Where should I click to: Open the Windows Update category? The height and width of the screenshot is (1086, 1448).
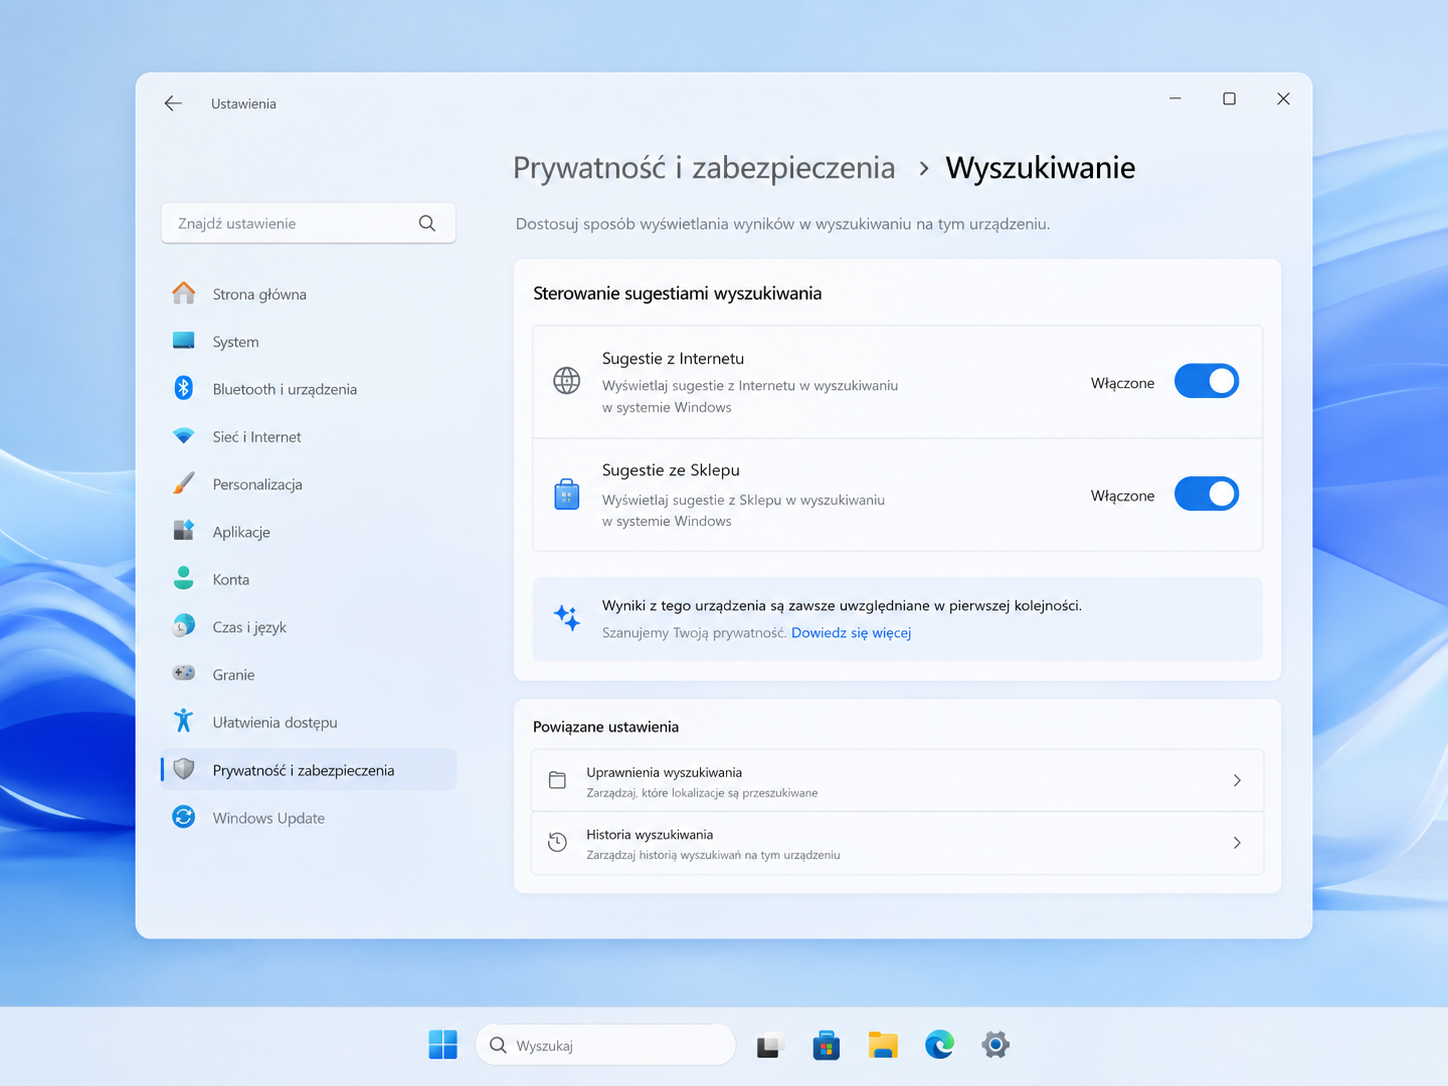pyautogui.click(x=308, y=817)
